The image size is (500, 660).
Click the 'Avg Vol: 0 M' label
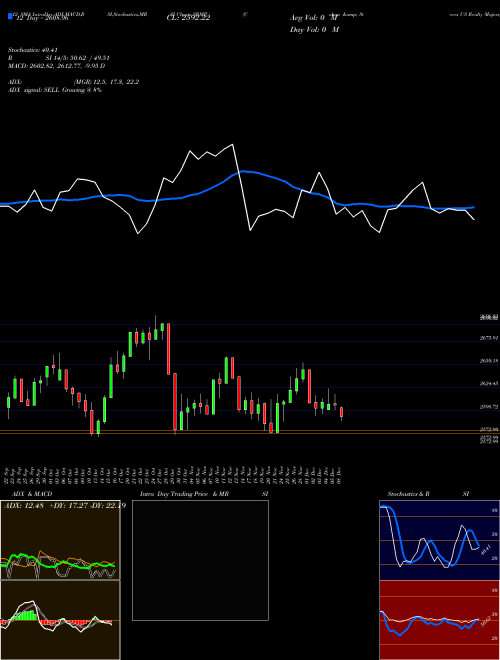[x=314, y=18]
